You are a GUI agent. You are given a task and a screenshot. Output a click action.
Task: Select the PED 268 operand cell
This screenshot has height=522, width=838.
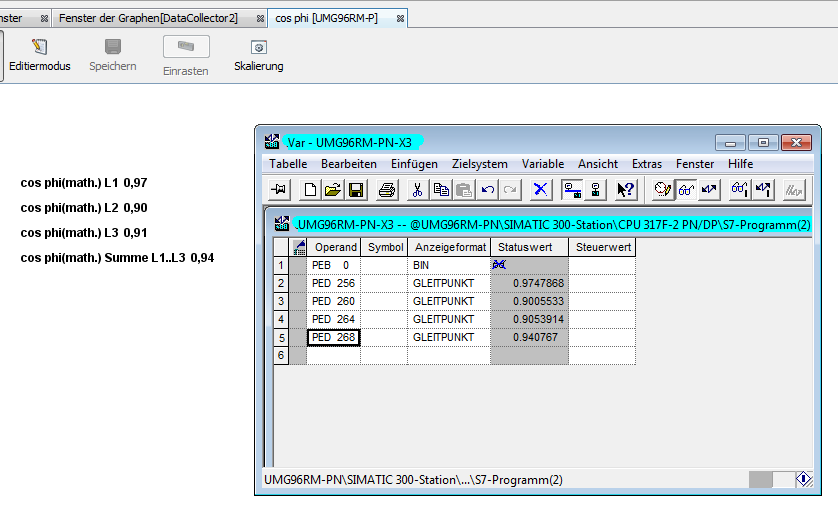coord(332,338)
